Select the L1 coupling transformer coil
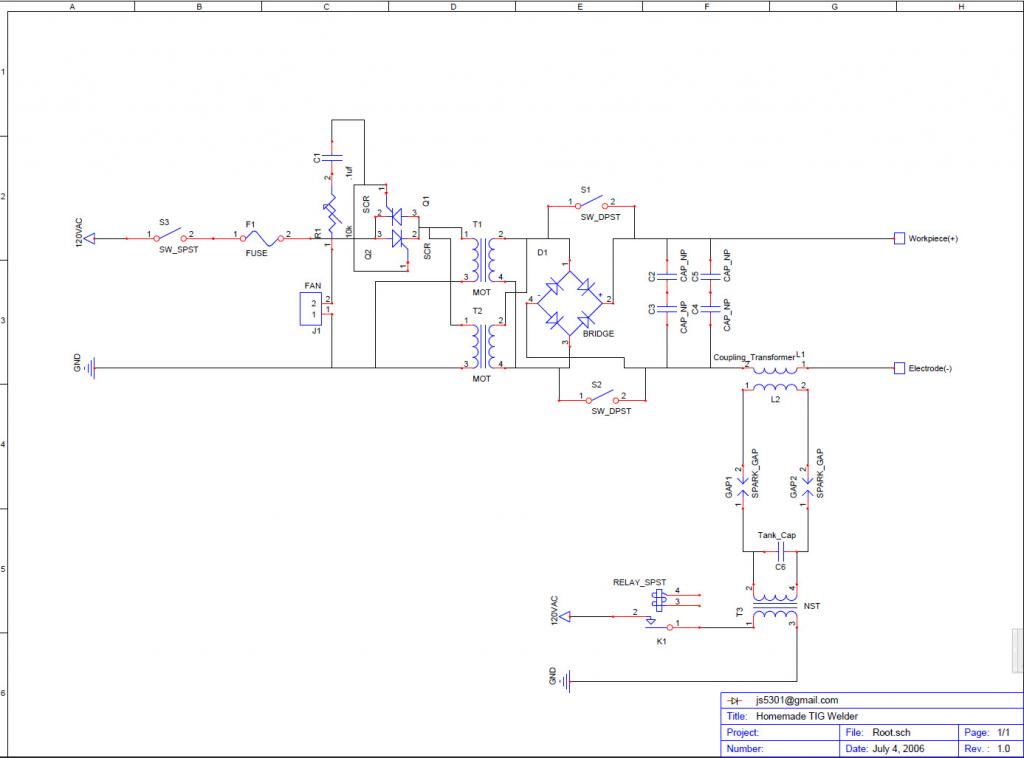The height and width of the screenshot is (758, 1024). point(775,370)
